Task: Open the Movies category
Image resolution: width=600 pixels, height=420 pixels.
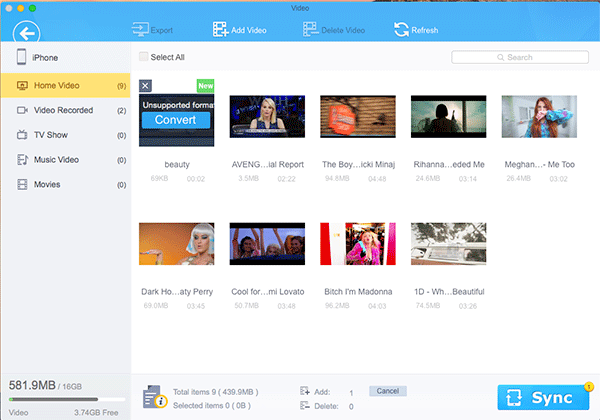Action: point(65,184)
